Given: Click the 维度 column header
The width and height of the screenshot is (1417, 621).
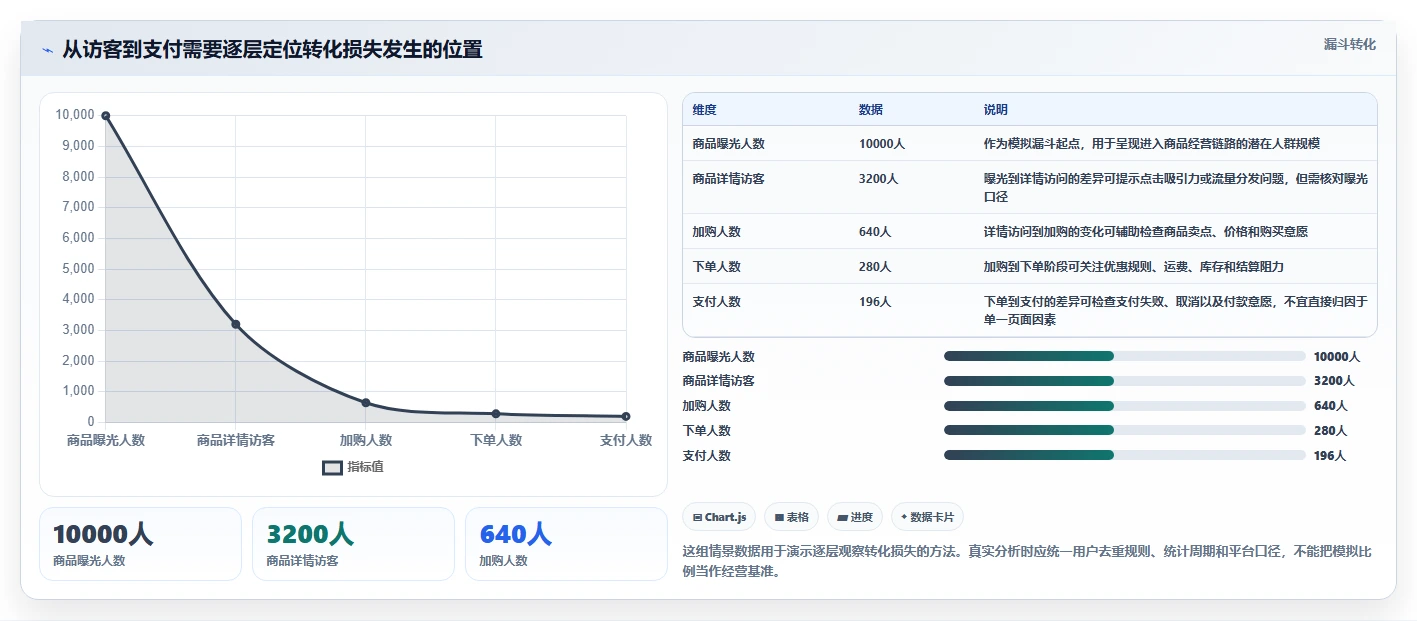Looking at the screenshot, I should pyautogui.click(x=704, y=110).
